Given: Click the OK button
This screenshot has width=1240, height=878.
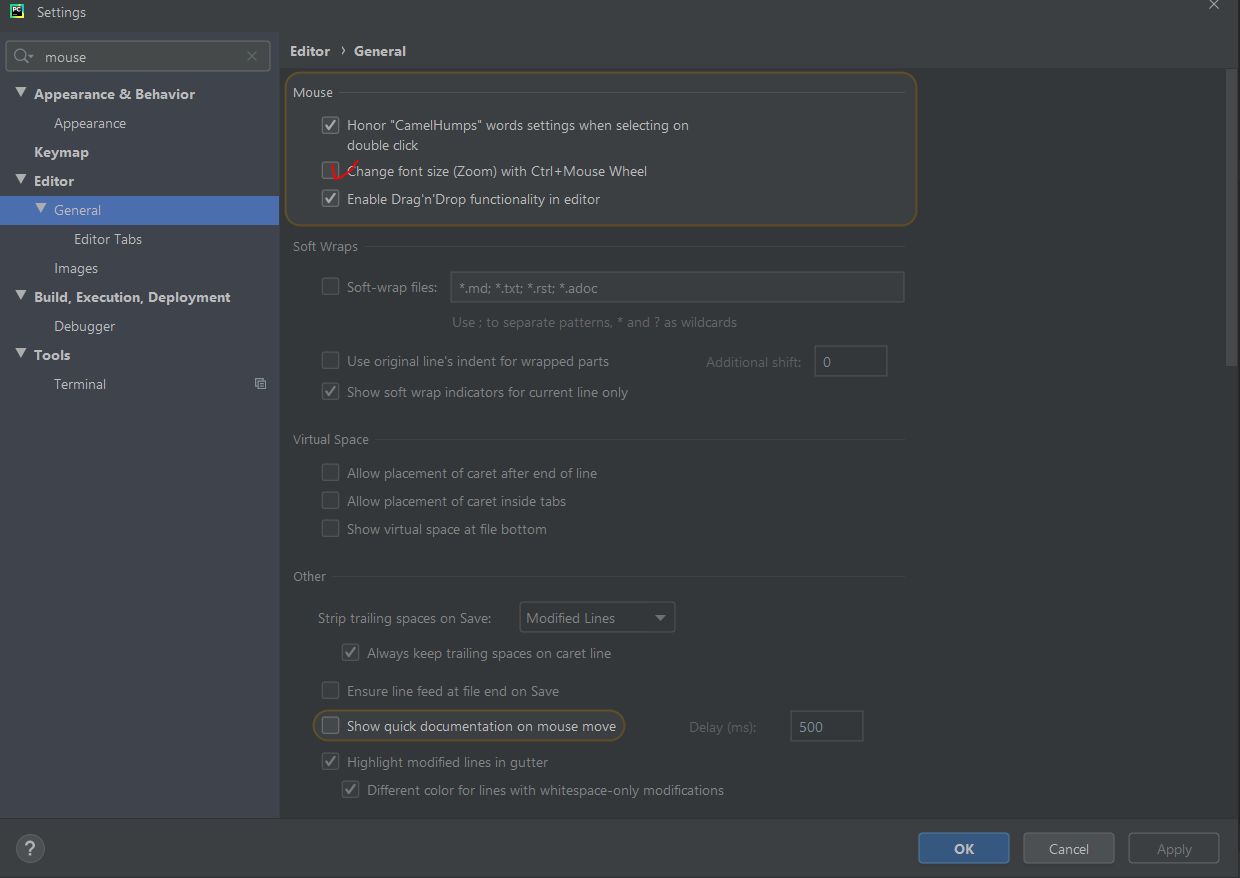Looking at the screenshot, I should (x=963, y=849).
